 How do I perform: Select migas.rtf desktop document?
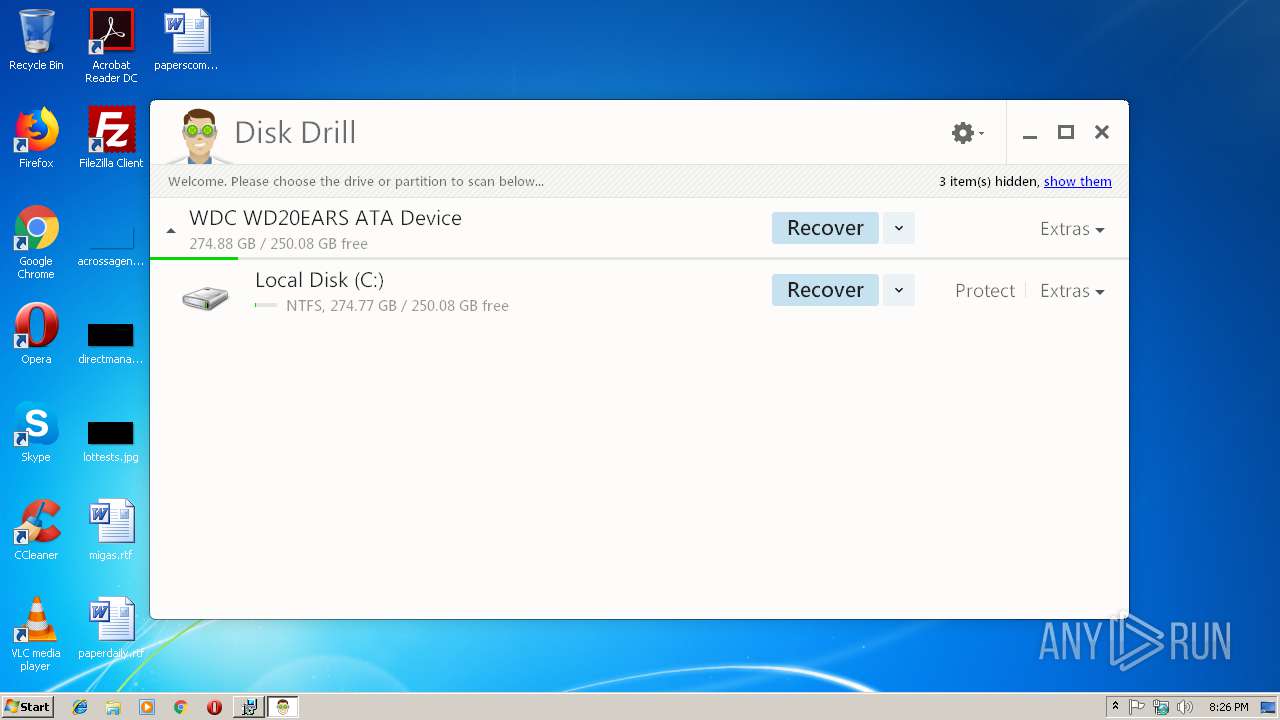(111, 530)
